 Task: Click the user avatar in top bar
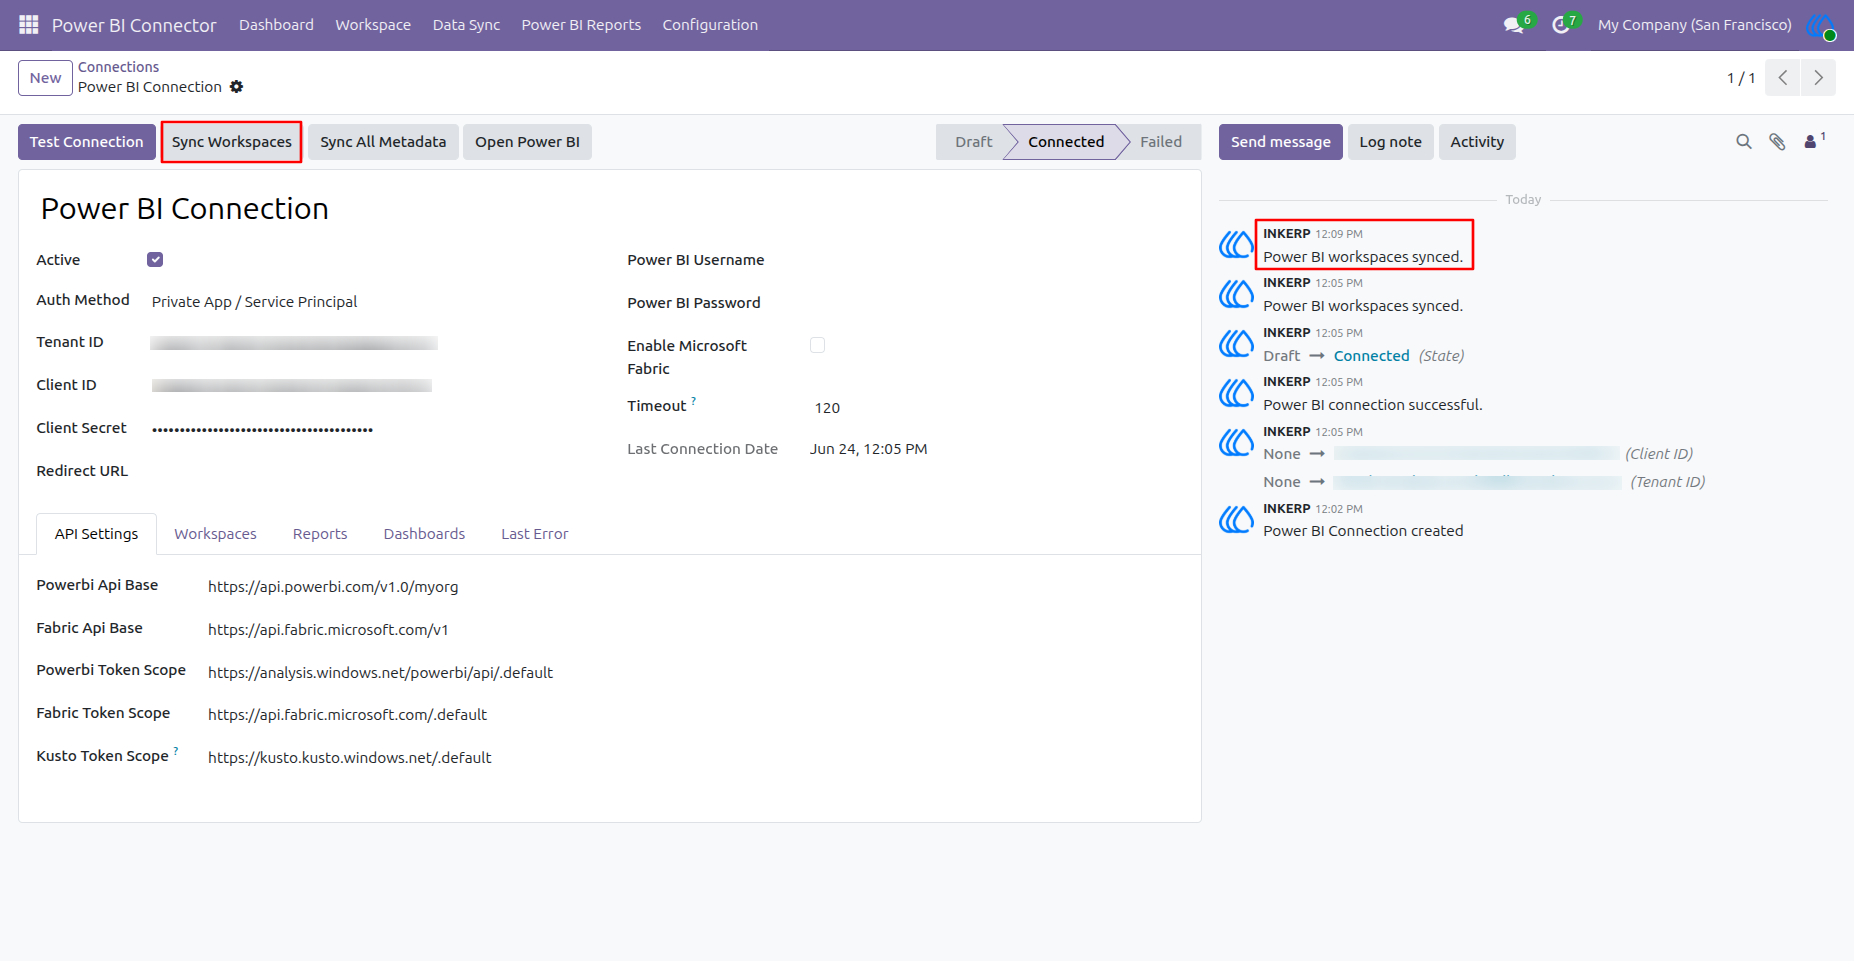point(1821,25)
